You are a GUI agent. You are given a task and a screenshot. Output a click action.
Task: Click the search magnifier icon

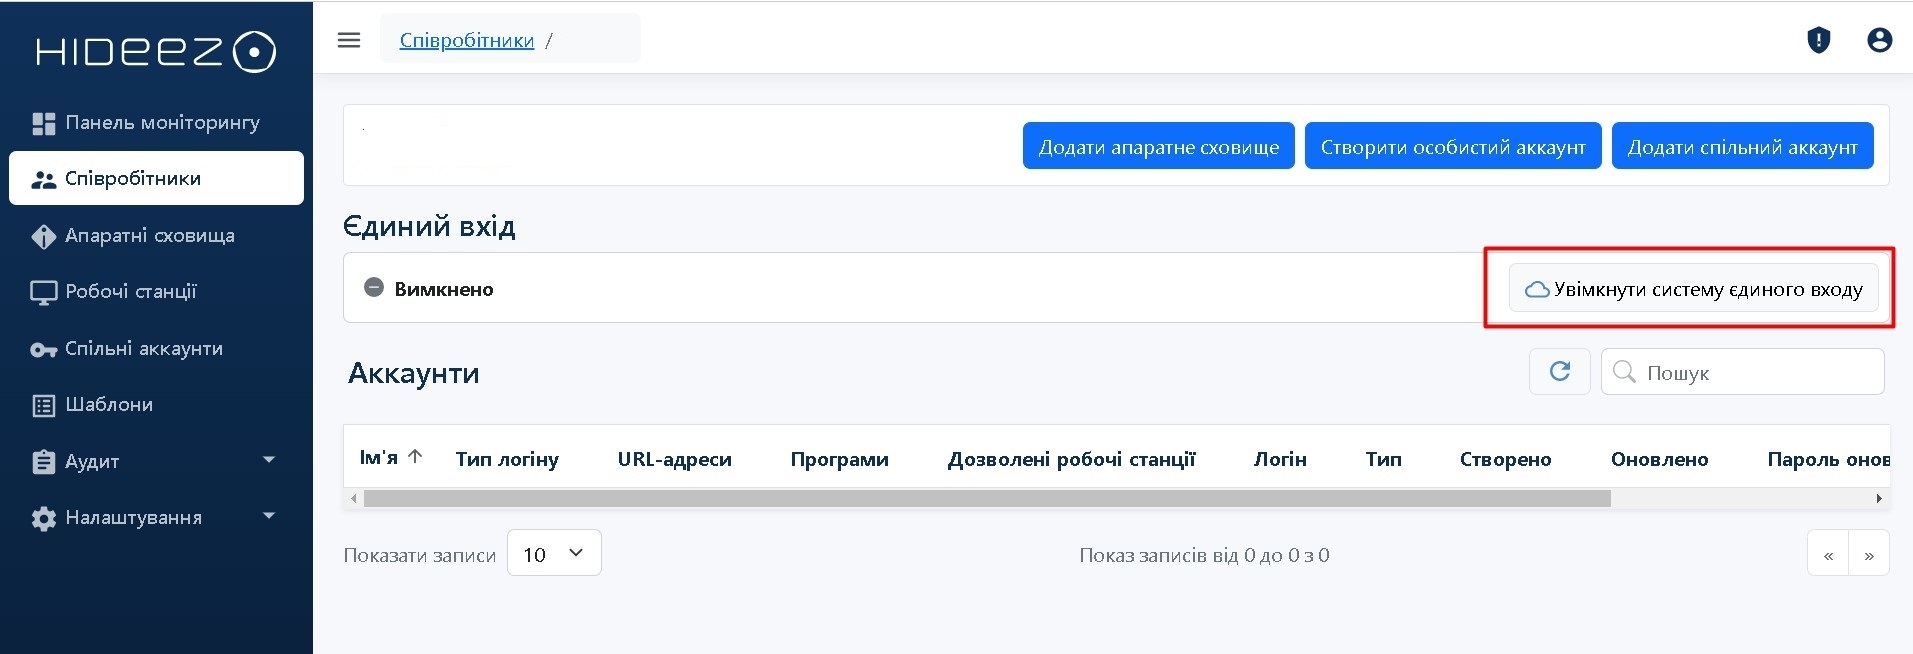[x=1624, y=372]
